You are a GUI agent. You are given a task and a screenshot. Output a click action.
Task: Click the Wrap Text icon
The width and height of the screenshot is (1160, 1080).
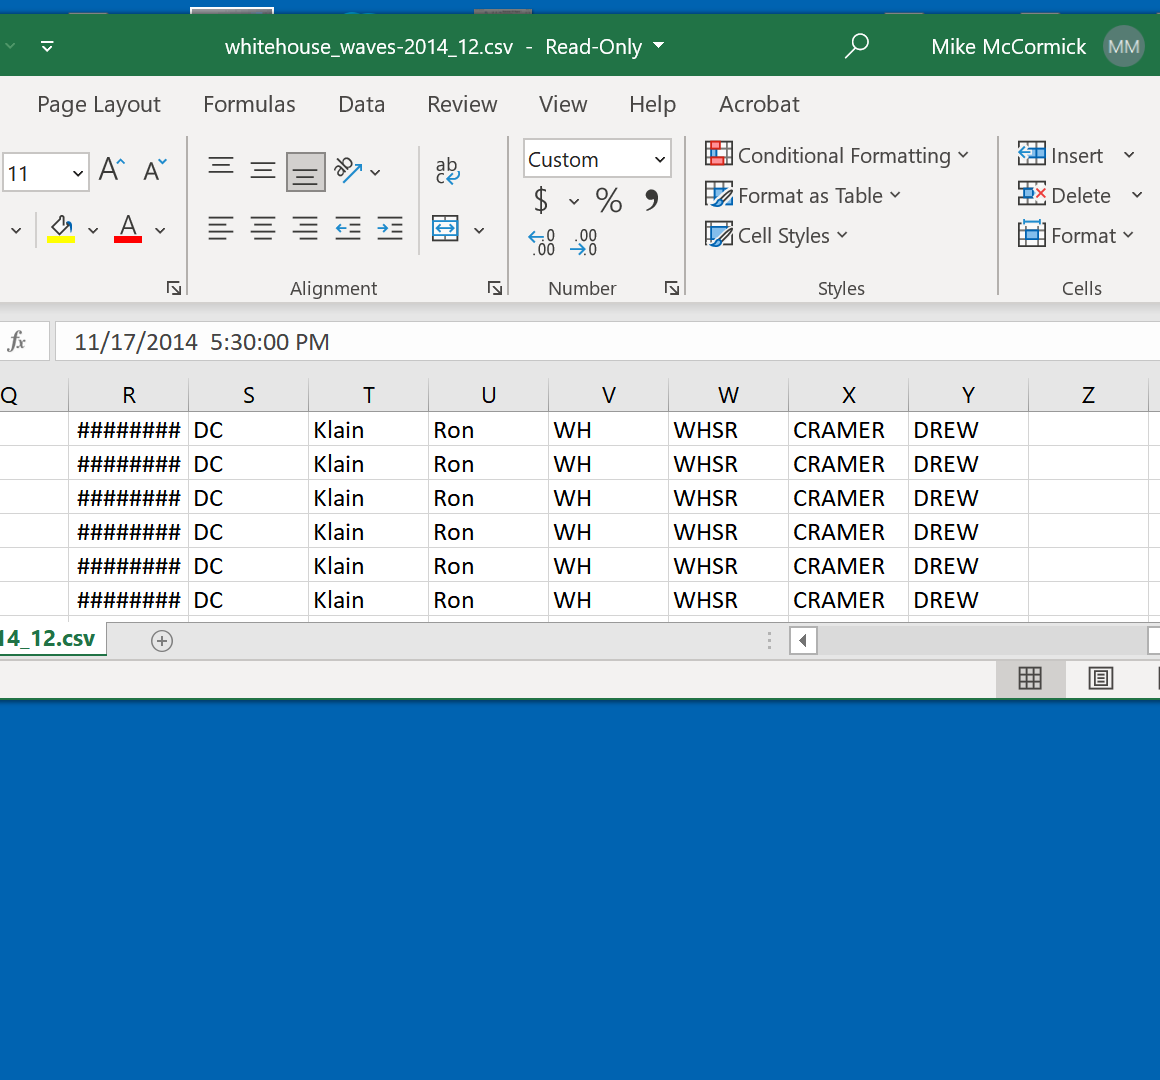point(447,171)
